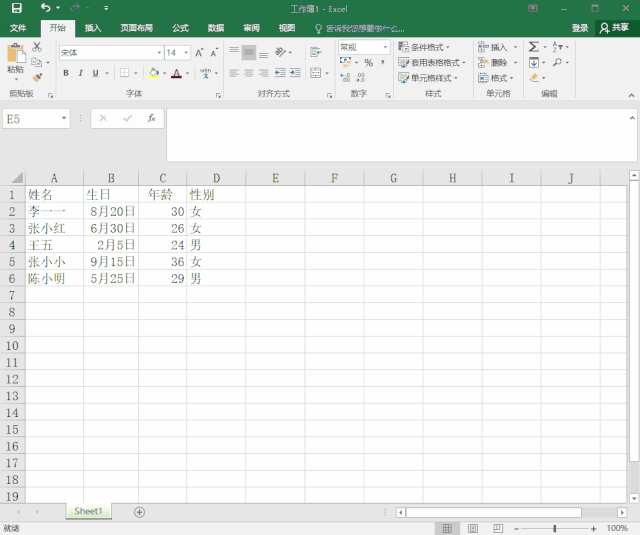Image resolution: width=640 pixels, height=535 pixels.
Task: Switch to the 视图 View tab
Action: (x=287, y=28)
